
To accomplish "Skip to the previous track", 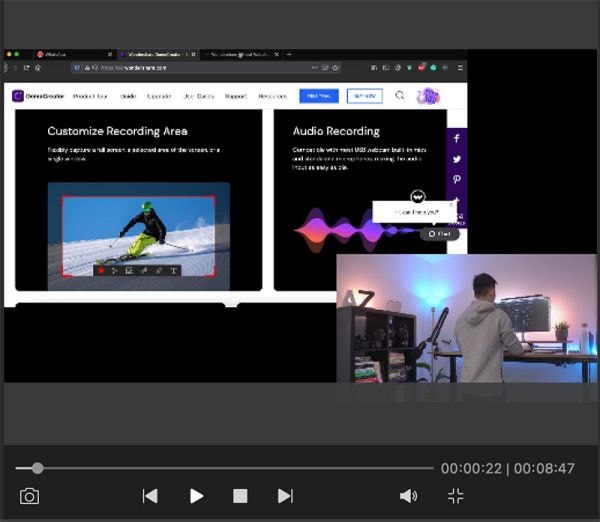I will [x=150, y=496].
